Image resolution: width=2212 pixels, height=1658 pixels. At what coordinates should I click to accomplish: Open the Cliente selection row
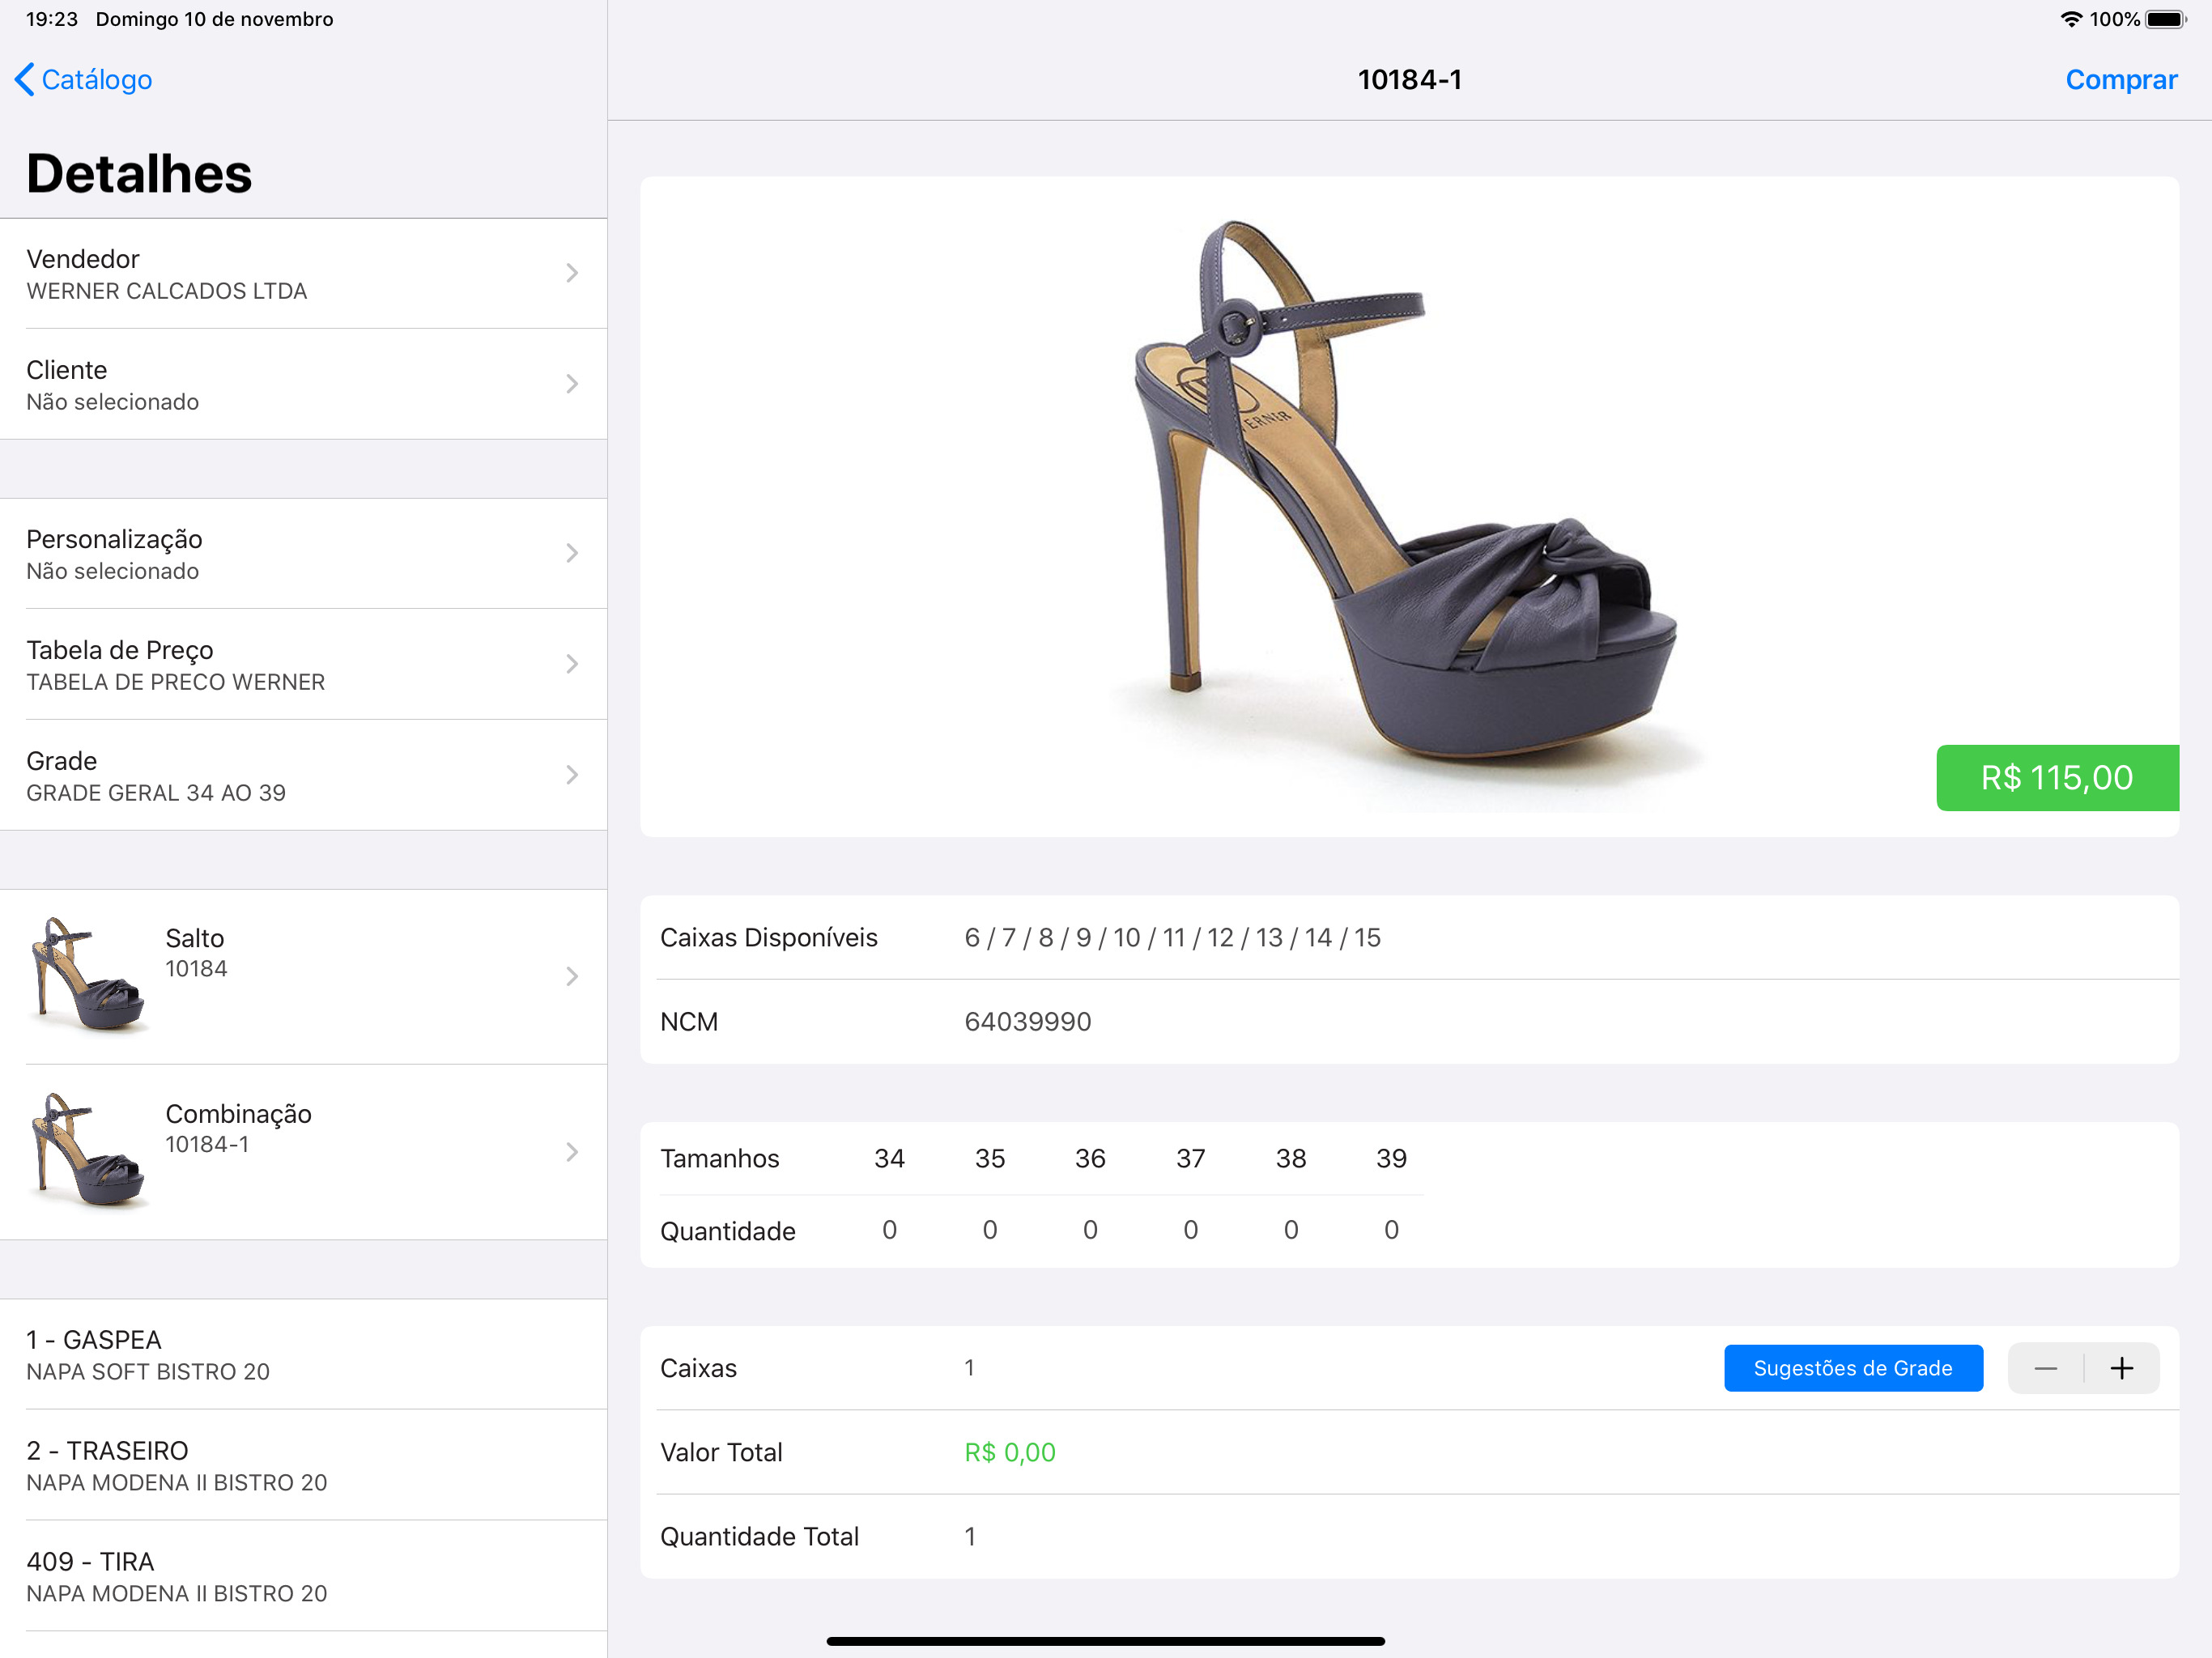pyautogui.click(x=303, y=384)
